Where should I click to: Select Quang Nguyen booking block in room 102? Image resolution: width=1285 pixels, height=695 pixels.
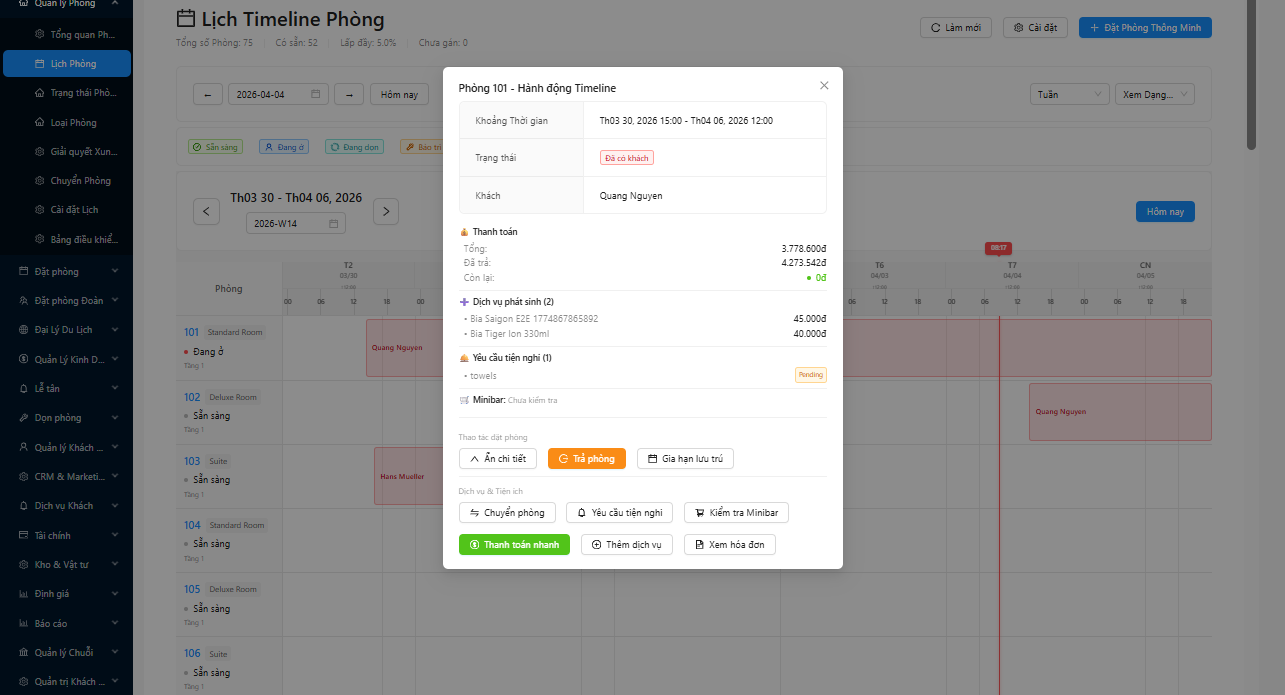pyautogui.click(x=1120, y=412)
